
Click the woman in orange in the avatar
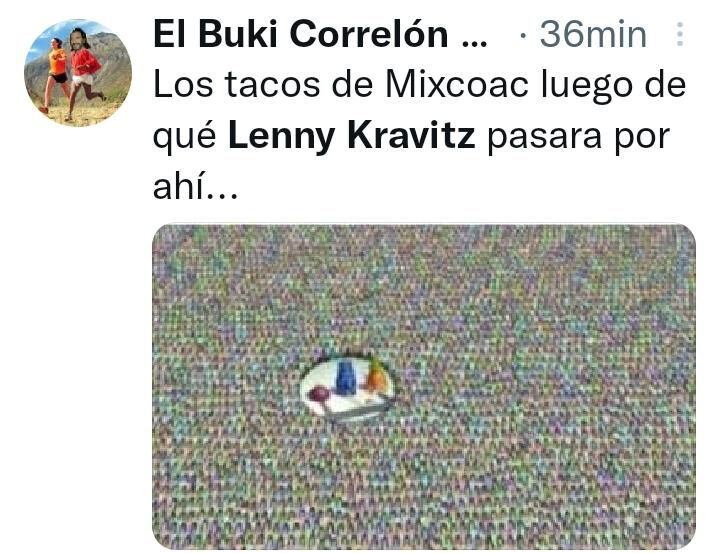click(57, 71)
